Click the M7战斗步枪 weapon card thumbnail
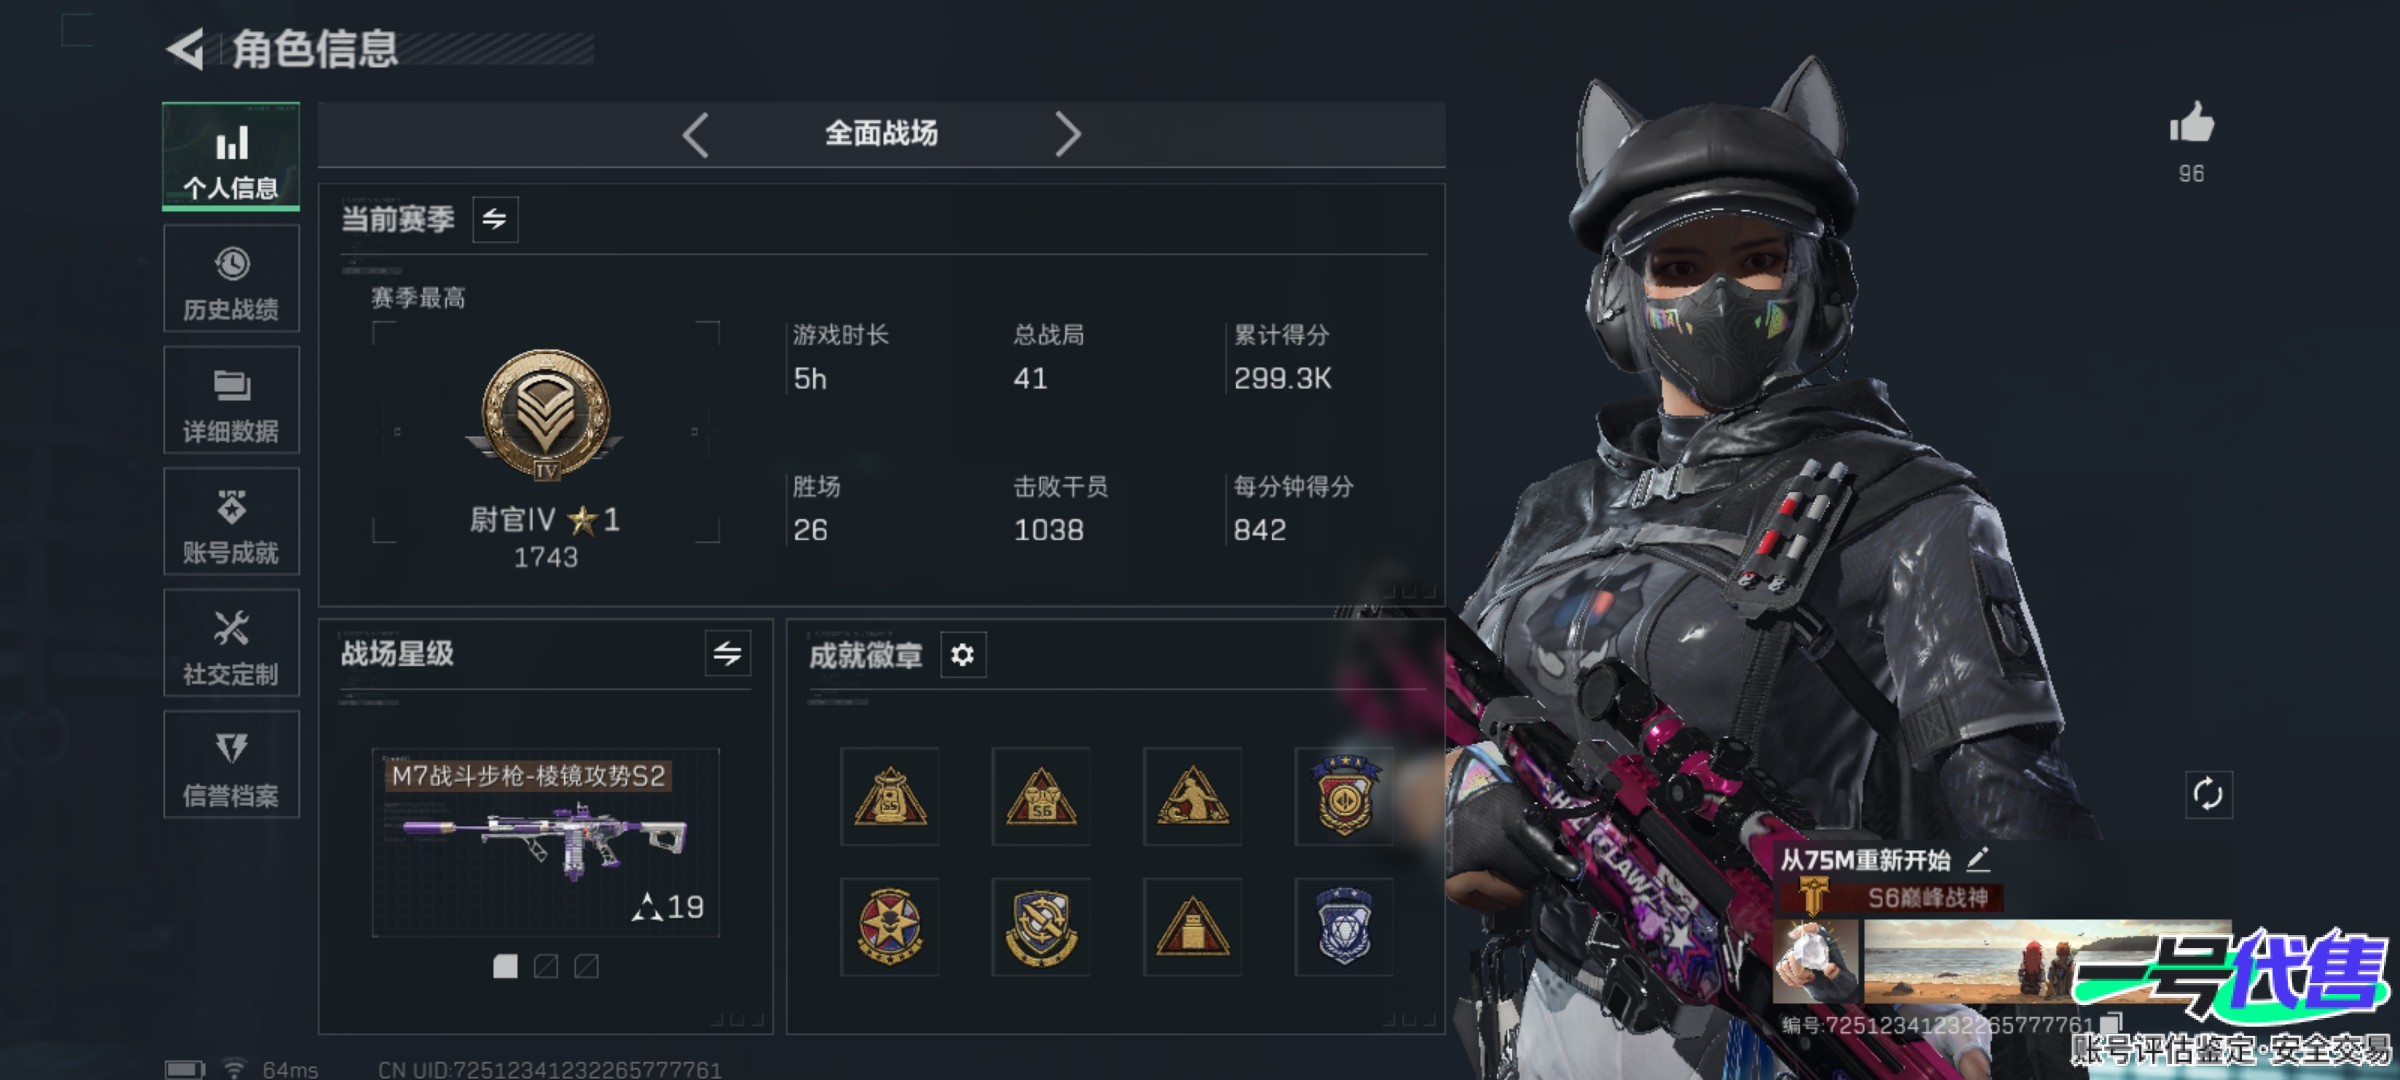 coord(546,842)
